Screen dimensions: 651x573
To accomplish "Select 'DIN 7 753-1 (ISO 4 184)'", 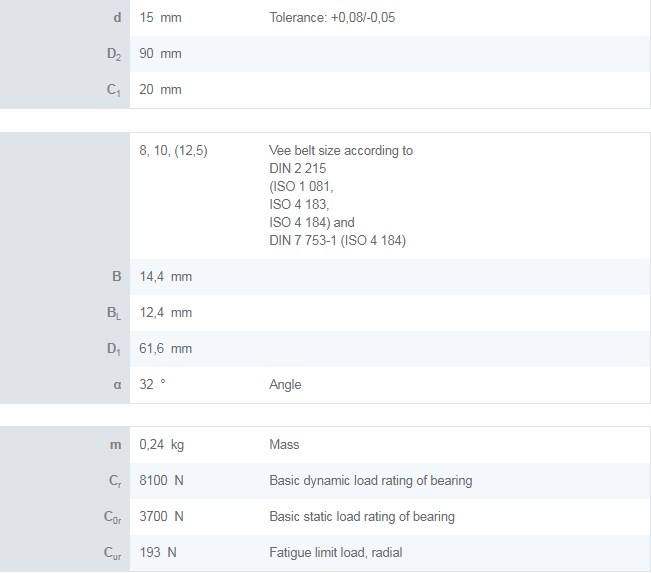I will click(338, 240).
